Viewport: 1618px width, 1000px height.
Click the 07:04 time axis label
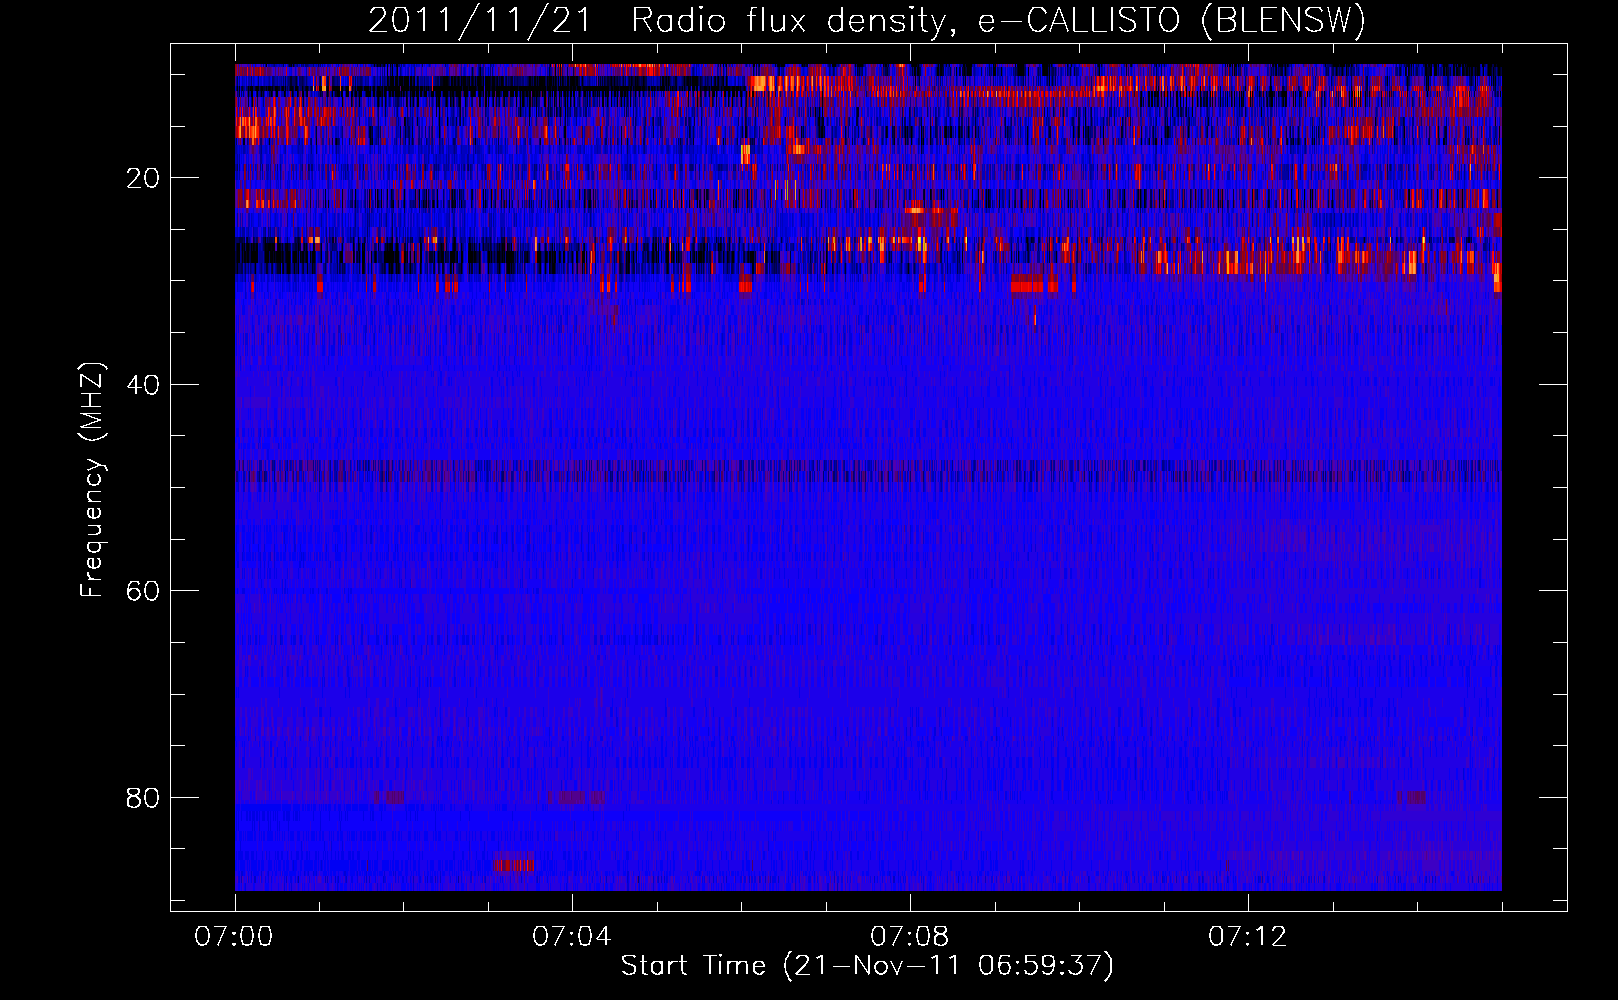click(572, 937)
